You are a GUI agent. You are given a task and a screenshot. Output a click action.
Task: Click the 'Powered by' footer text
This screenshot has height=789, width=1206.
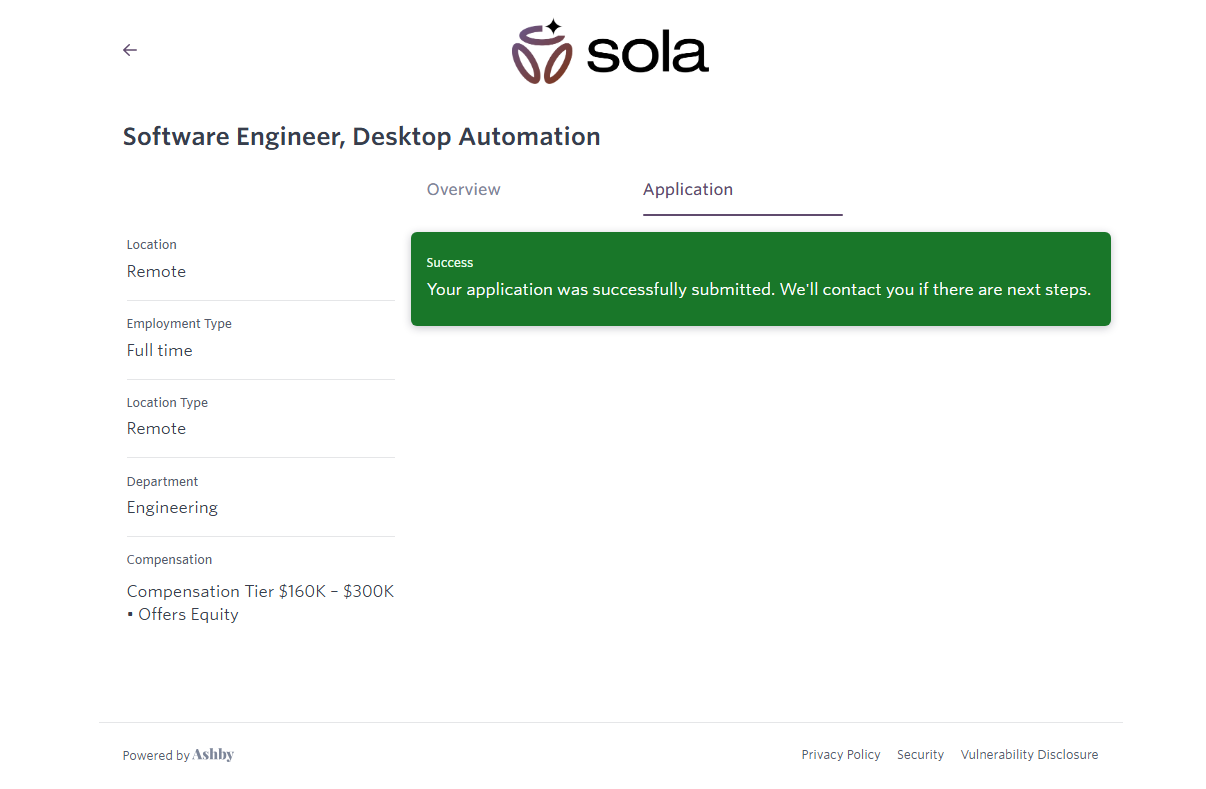156,756
